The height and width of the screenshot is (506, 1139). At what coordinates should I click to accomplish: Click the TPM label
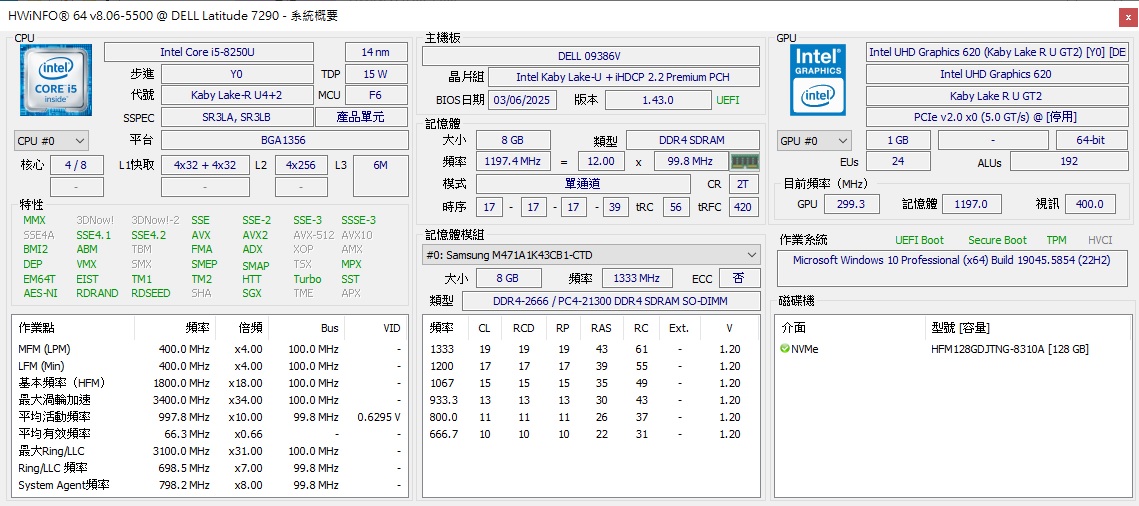click(1056, 240)
